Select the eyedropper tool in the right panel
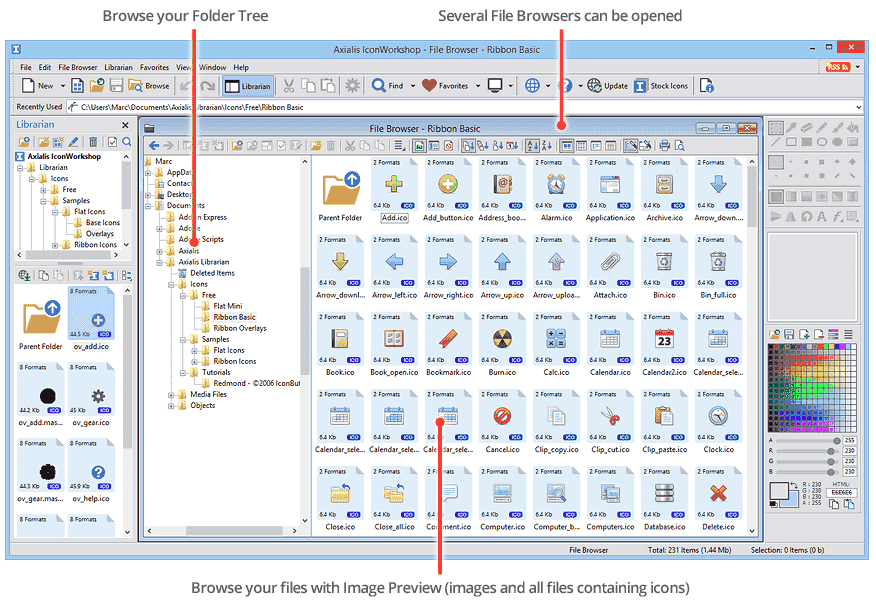This screenshot has height=604, width=876. (x=791, y=126)
